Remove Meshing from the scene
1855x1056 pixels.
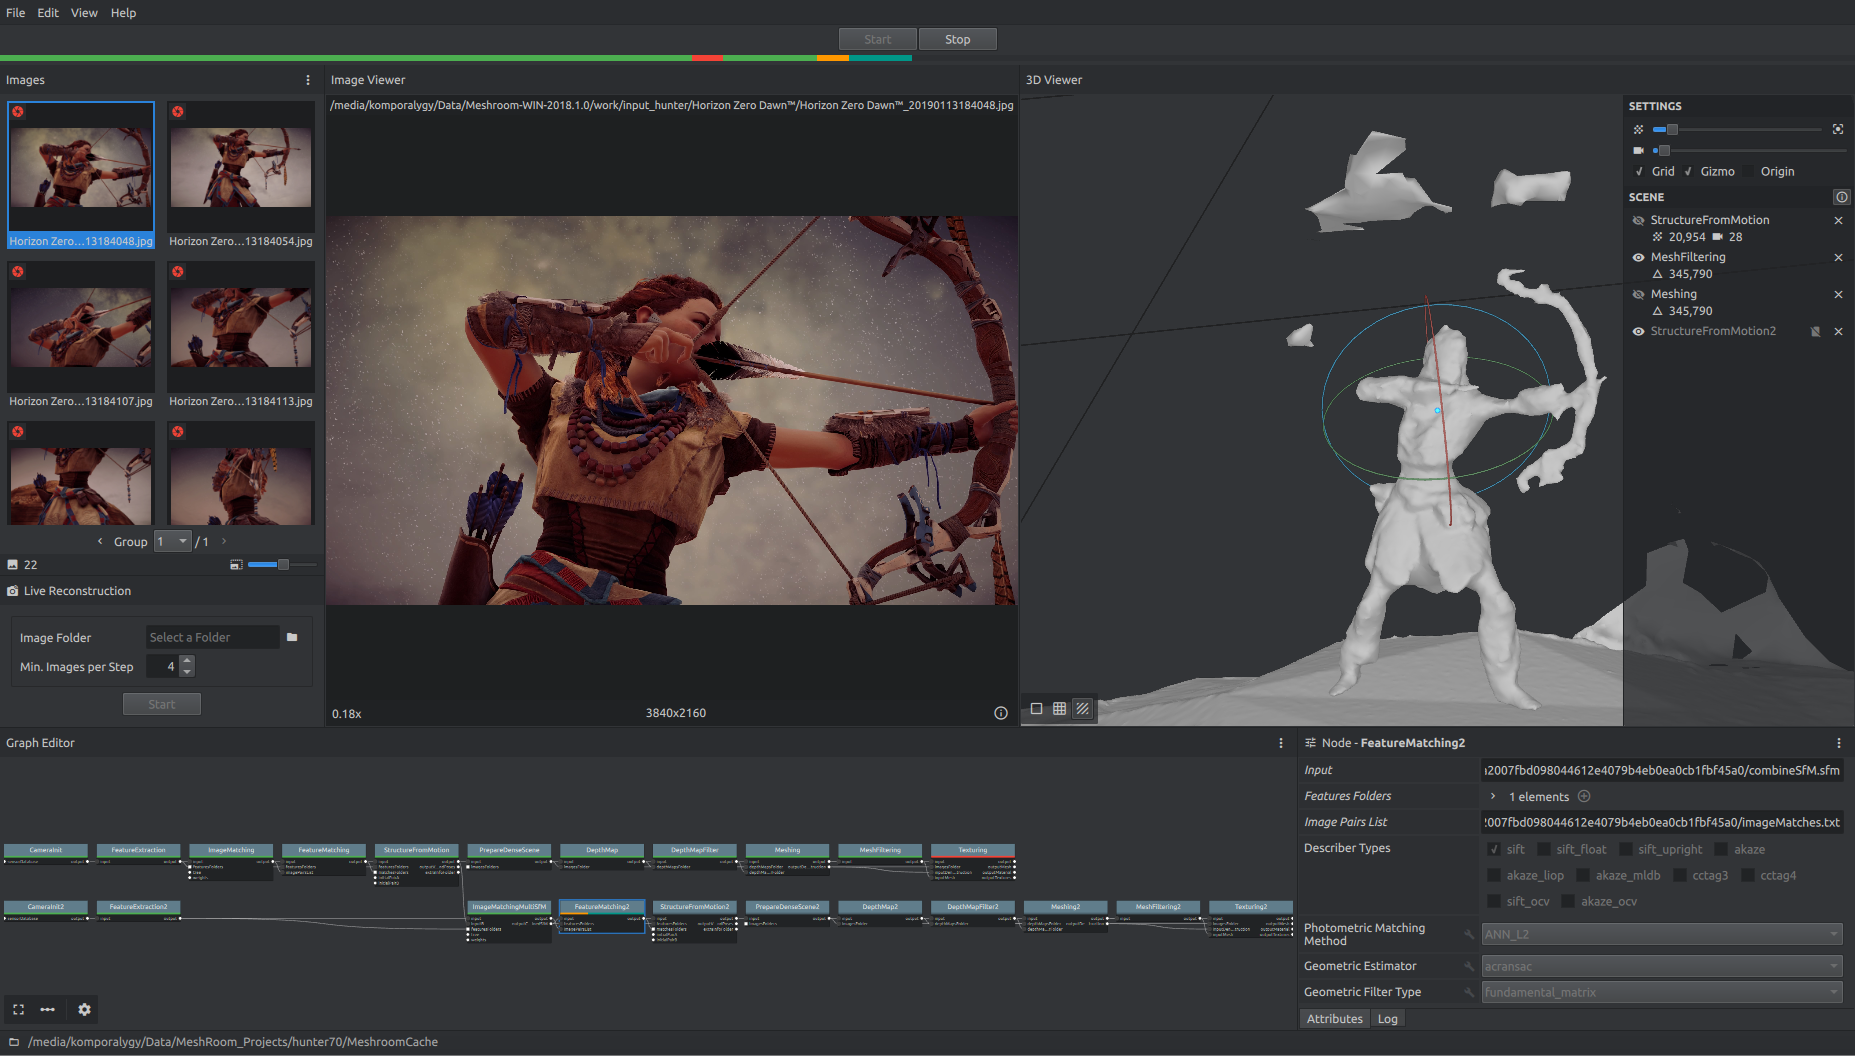click(x=1838, y=294)
